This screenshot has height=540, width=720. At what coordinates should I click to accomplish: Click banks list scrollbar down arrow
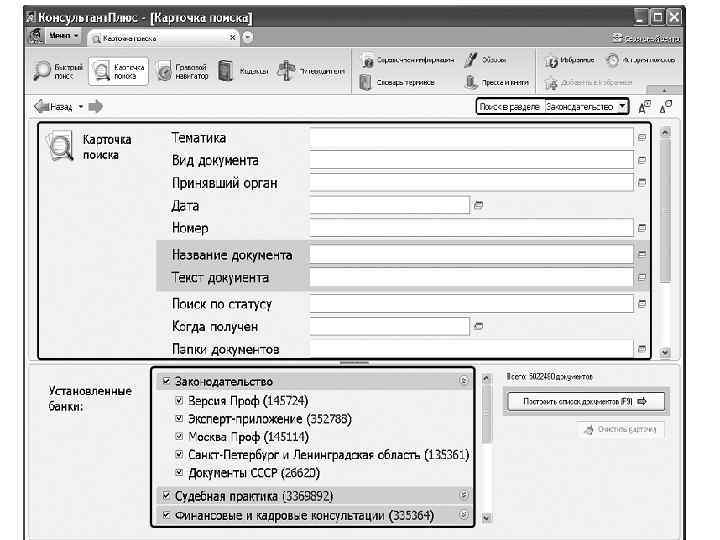coord(486,517)
